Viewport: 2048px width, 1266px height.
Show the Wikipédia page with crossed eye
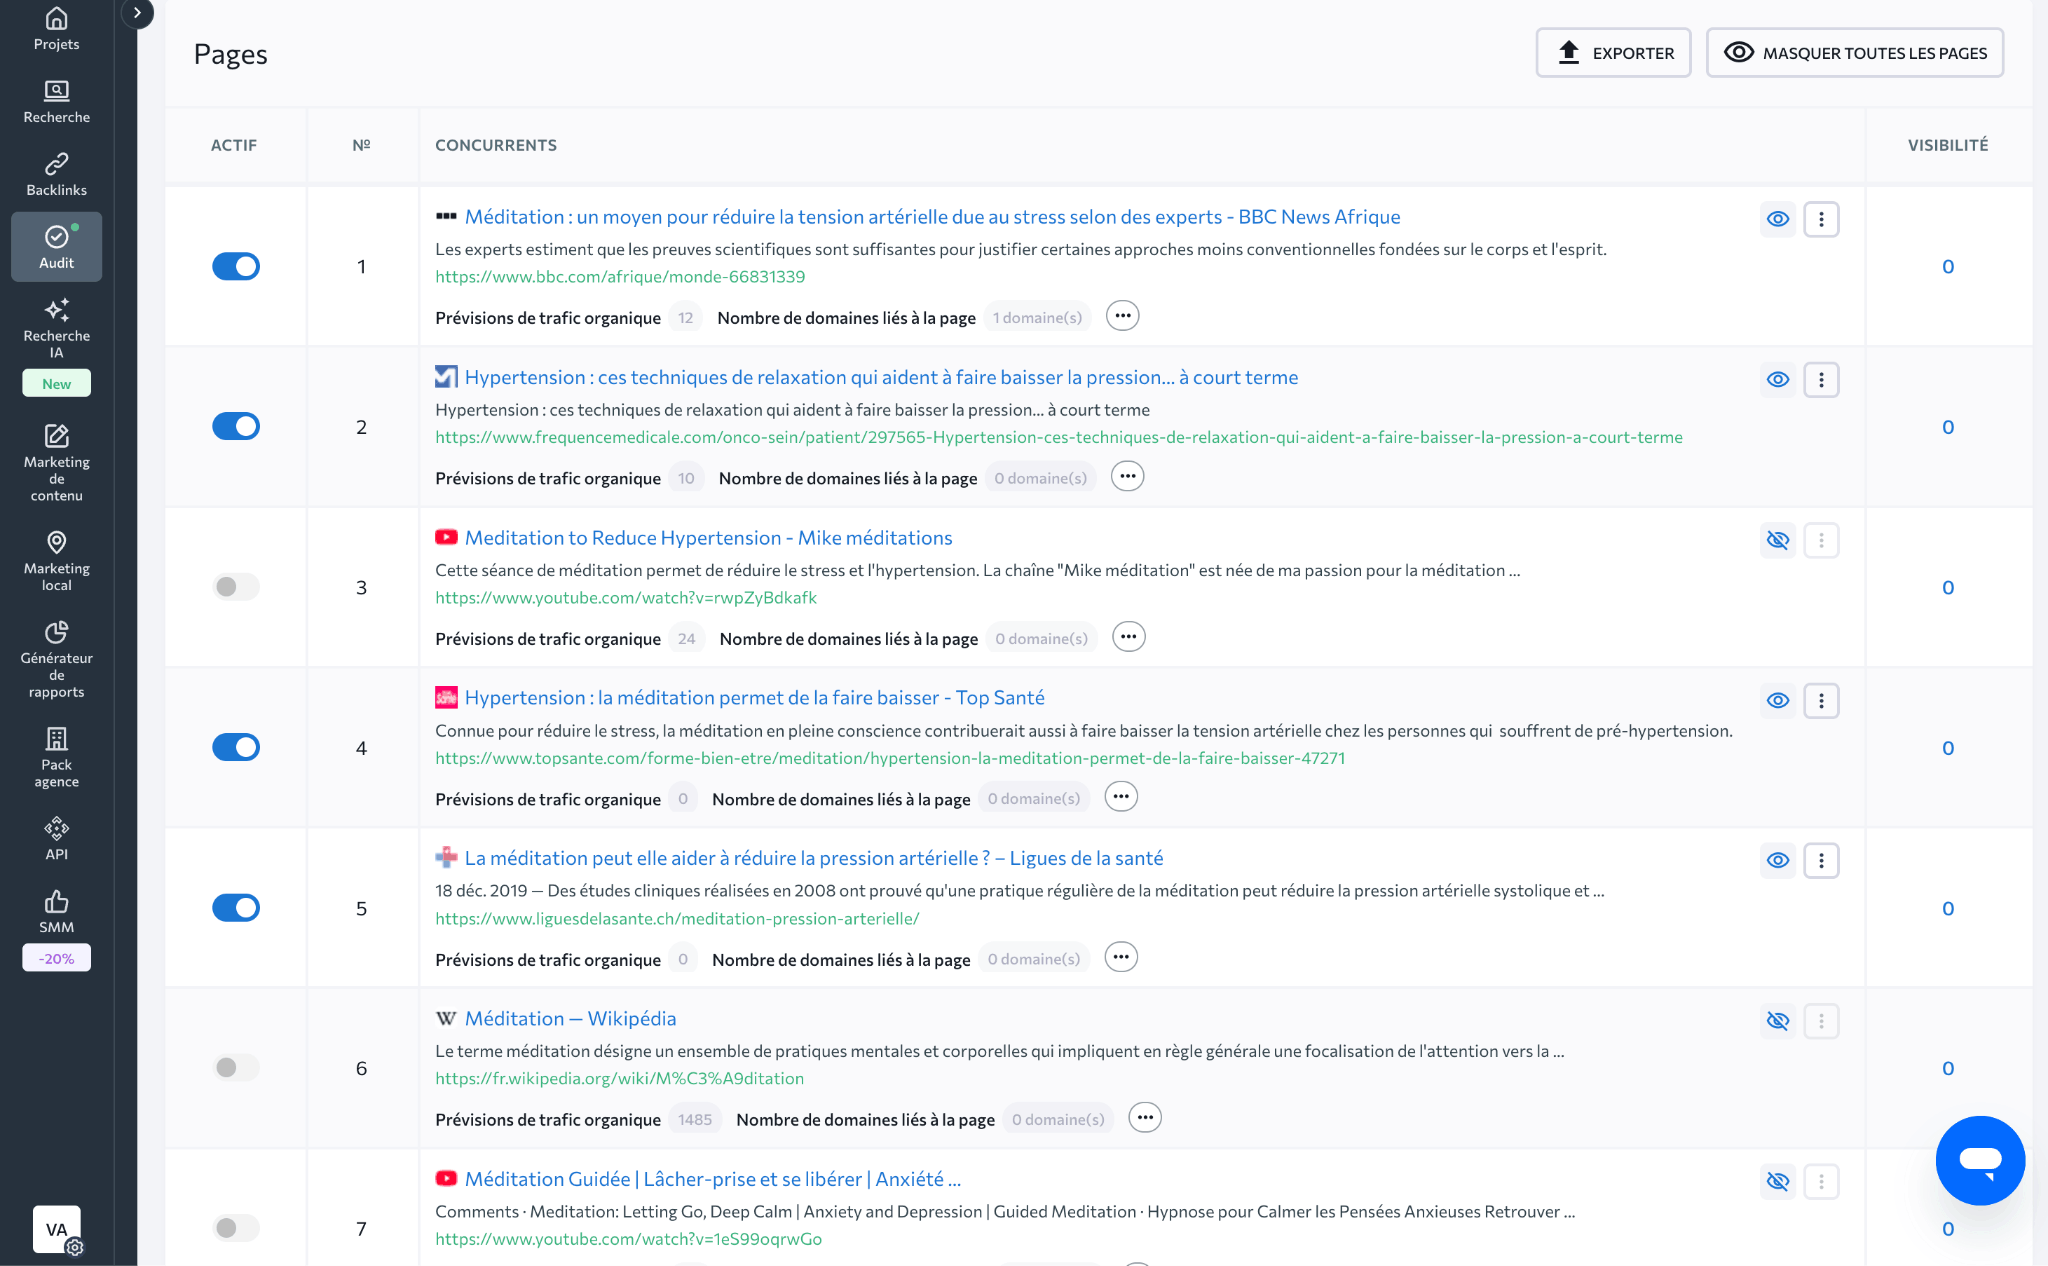[x=1777, y=1021]
